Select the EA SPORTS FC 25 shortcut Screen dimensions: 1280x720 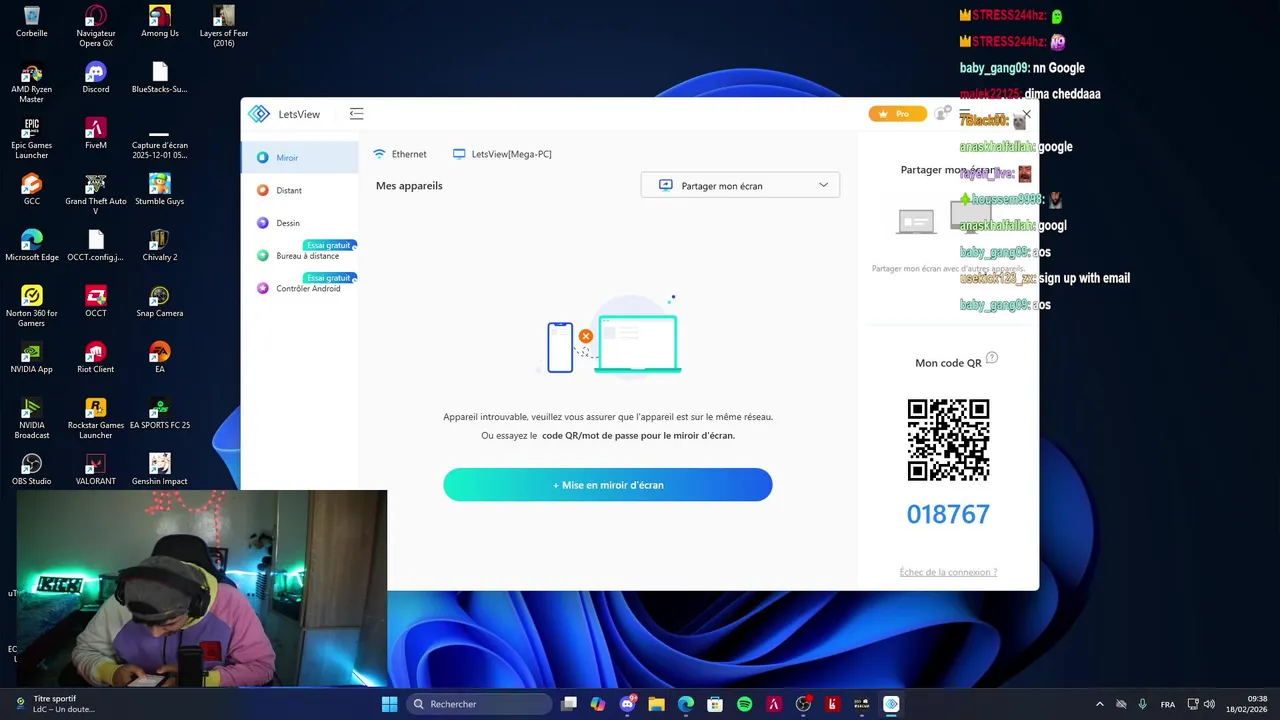coord(160,414)
